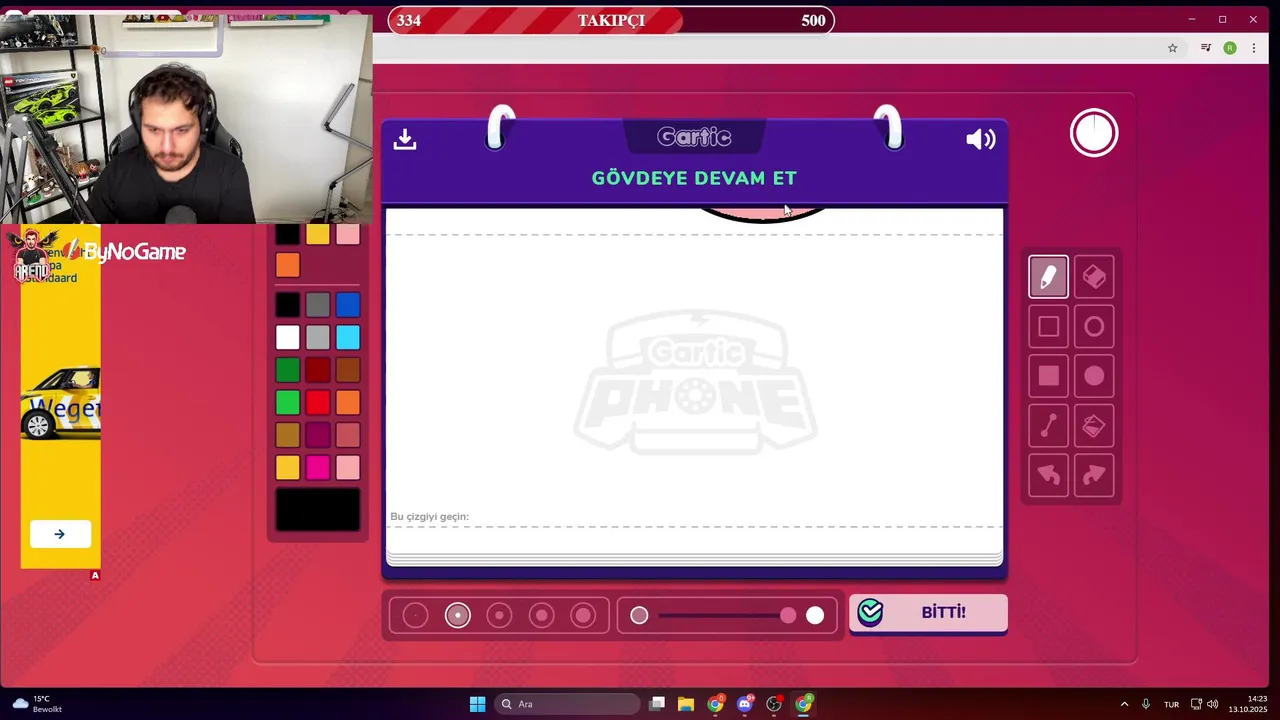The width and height of the screenshot is (1280, 720).
Task: Undo the last stroke
Action: (1048, 475)
